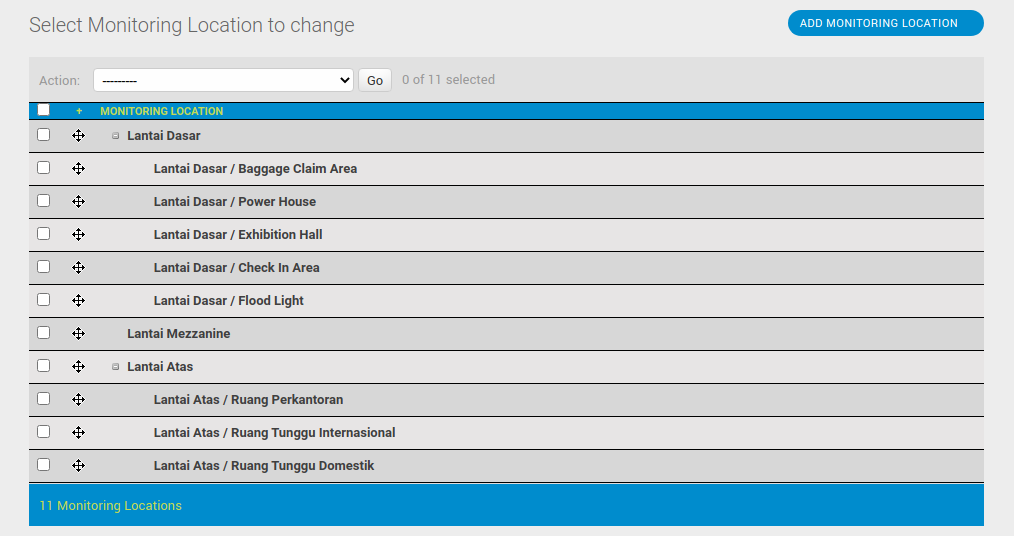This screenshot has height=536, width=1014.
Task: Click the move icon beside Ruang Tunggu Domestik
Action: click(79, 466)
